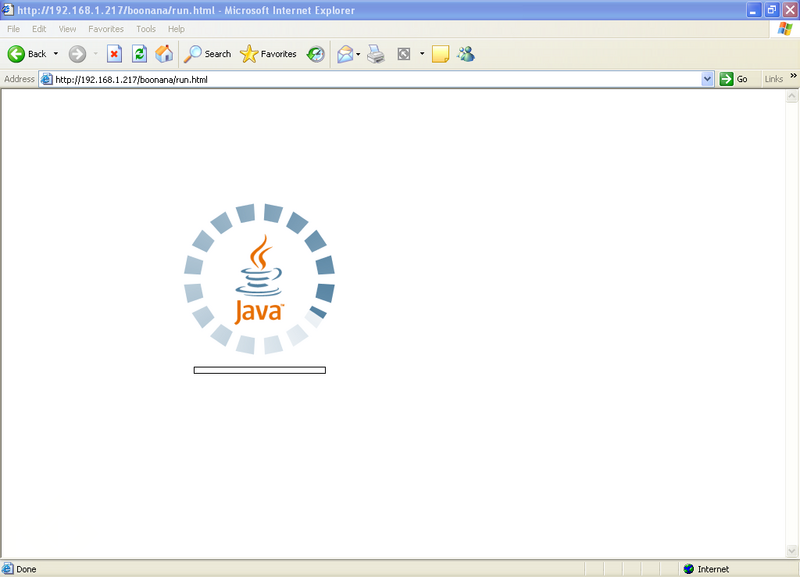
Task: Click the Windows flag logo throbber
Action: (785, 29)
